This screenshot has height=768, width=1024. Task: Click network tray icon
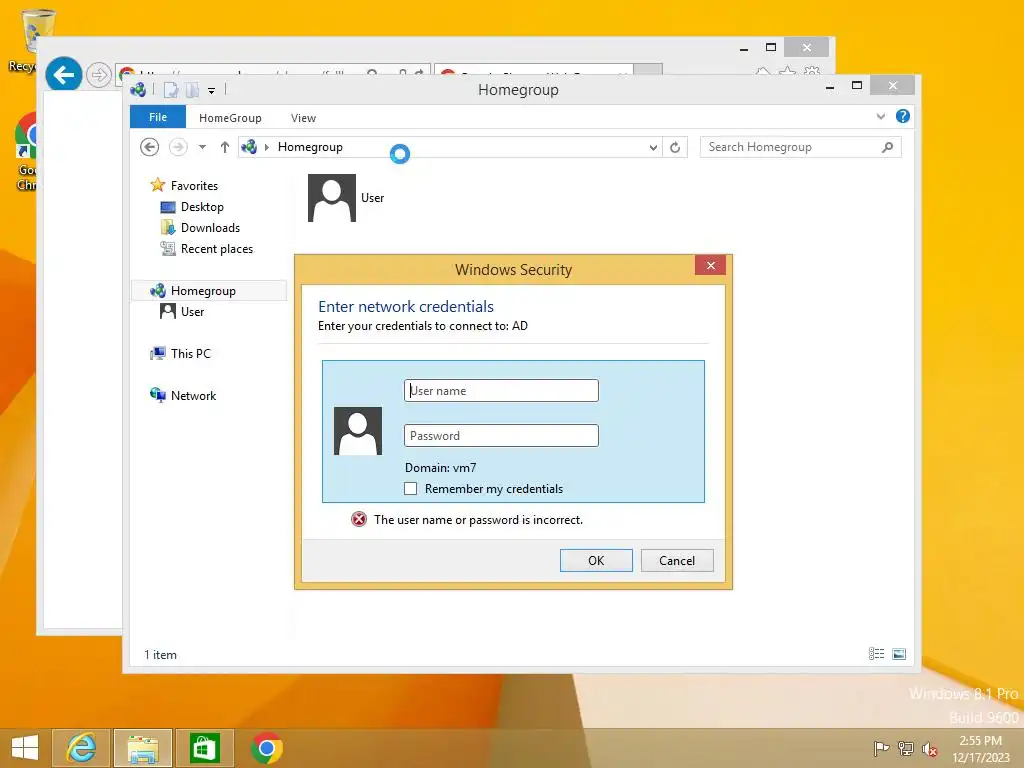click(x=906, y=748)
